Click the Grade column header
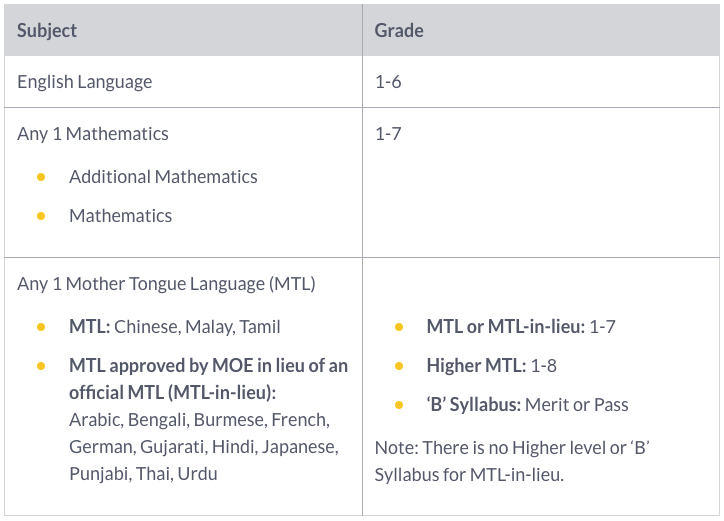724x521 pixels. tap(399, 30)
